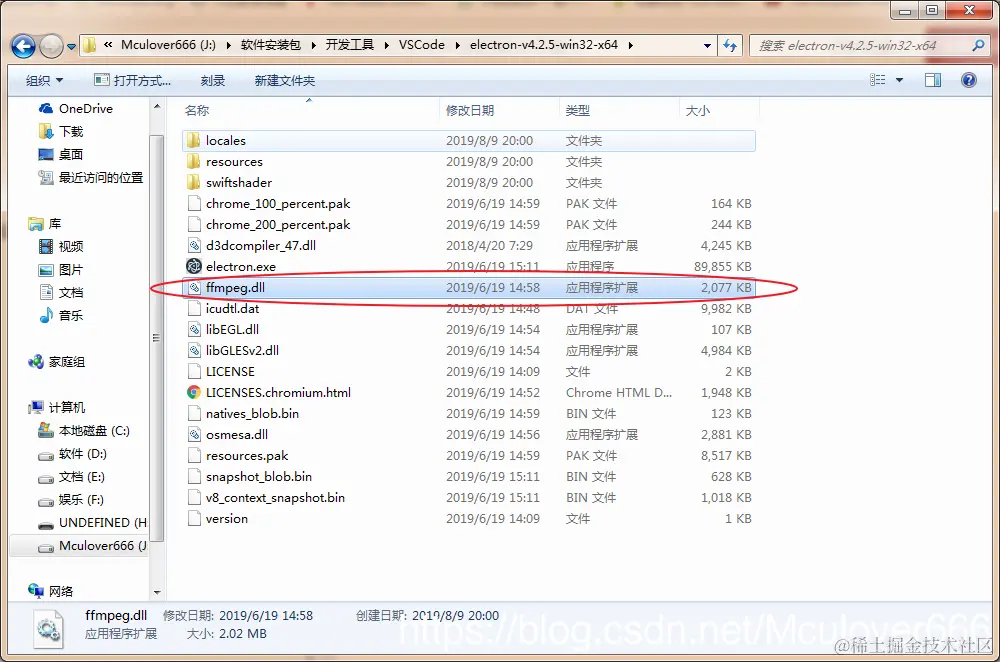Click 刻录 in the toolbar
The image size is (1000, 662).
tap(212, 80)
